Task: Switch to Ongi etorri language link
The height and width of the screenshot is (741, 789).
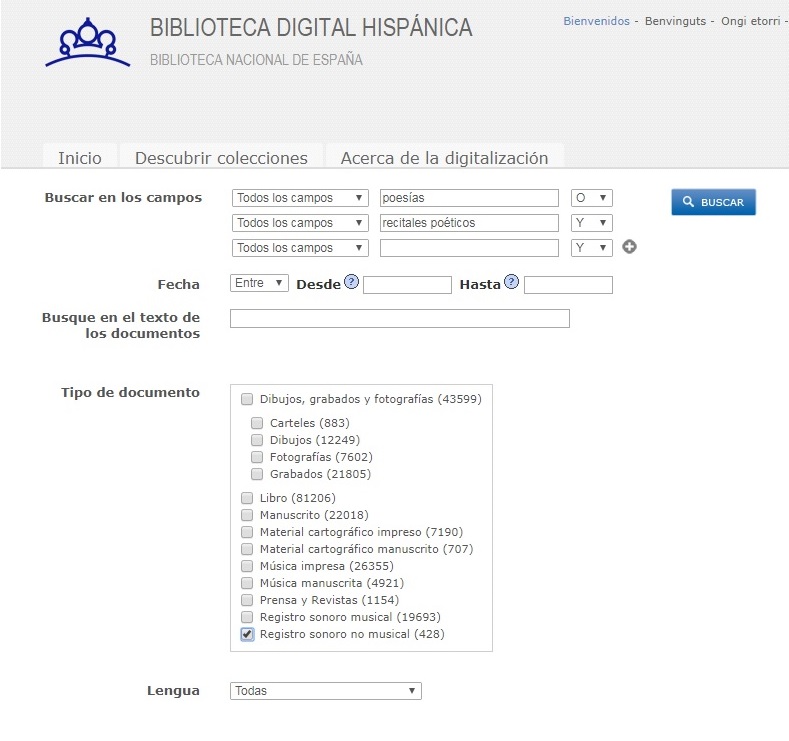Action: coord(751,21)
